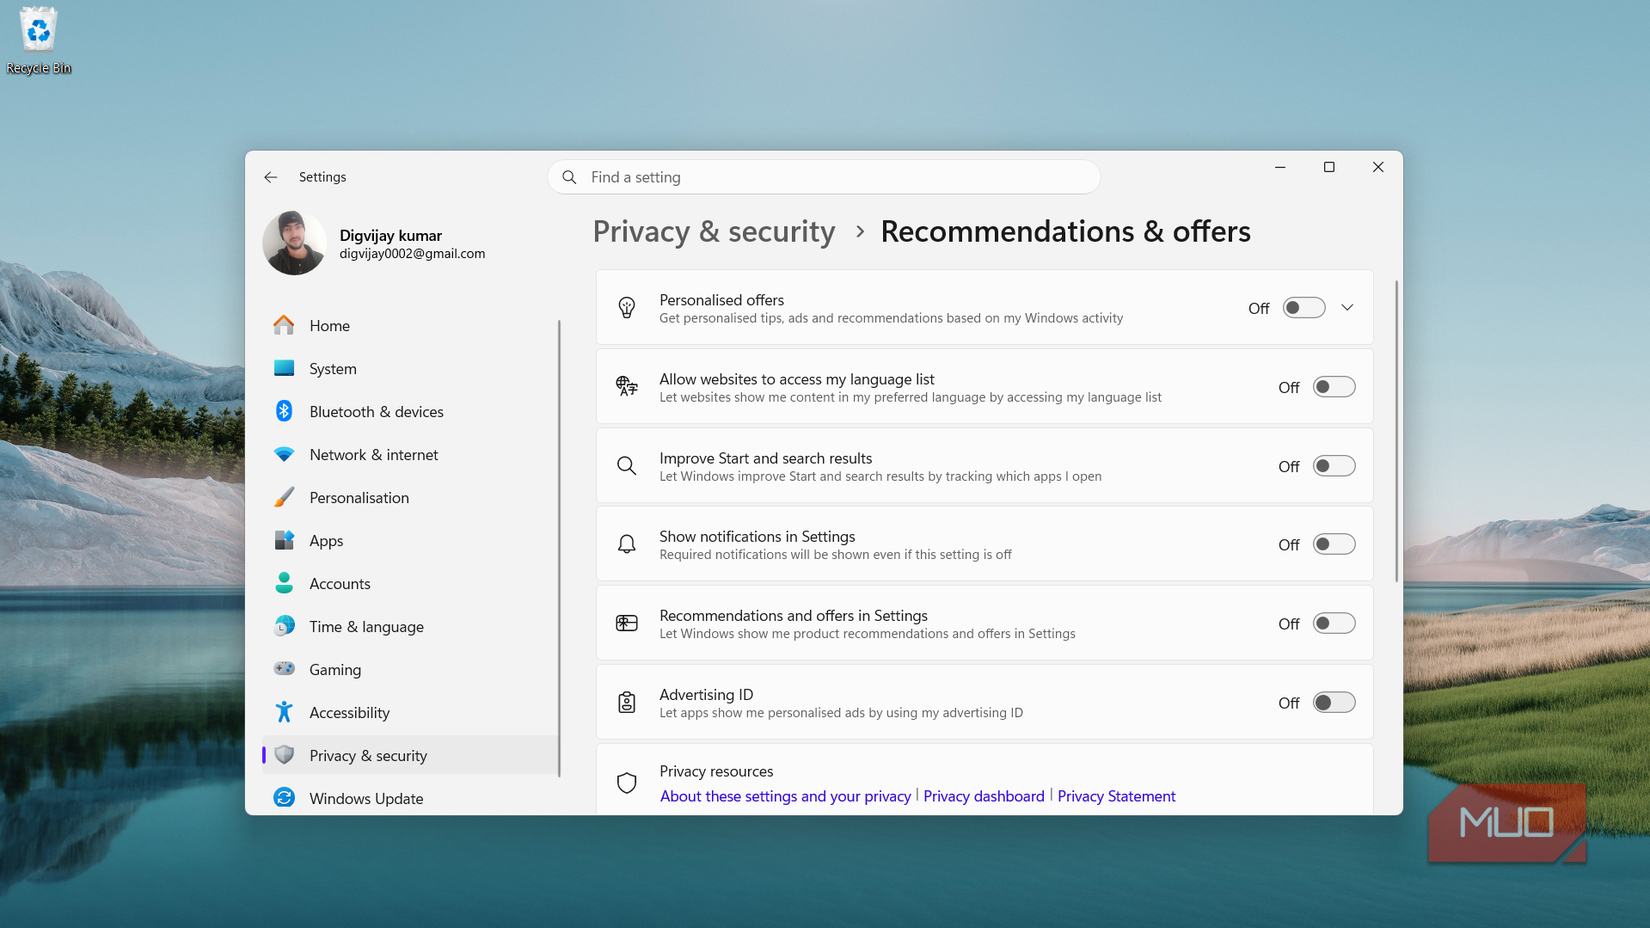Go to Bluetooth & devices
The image size is (1650, 928).
(410, 411)
